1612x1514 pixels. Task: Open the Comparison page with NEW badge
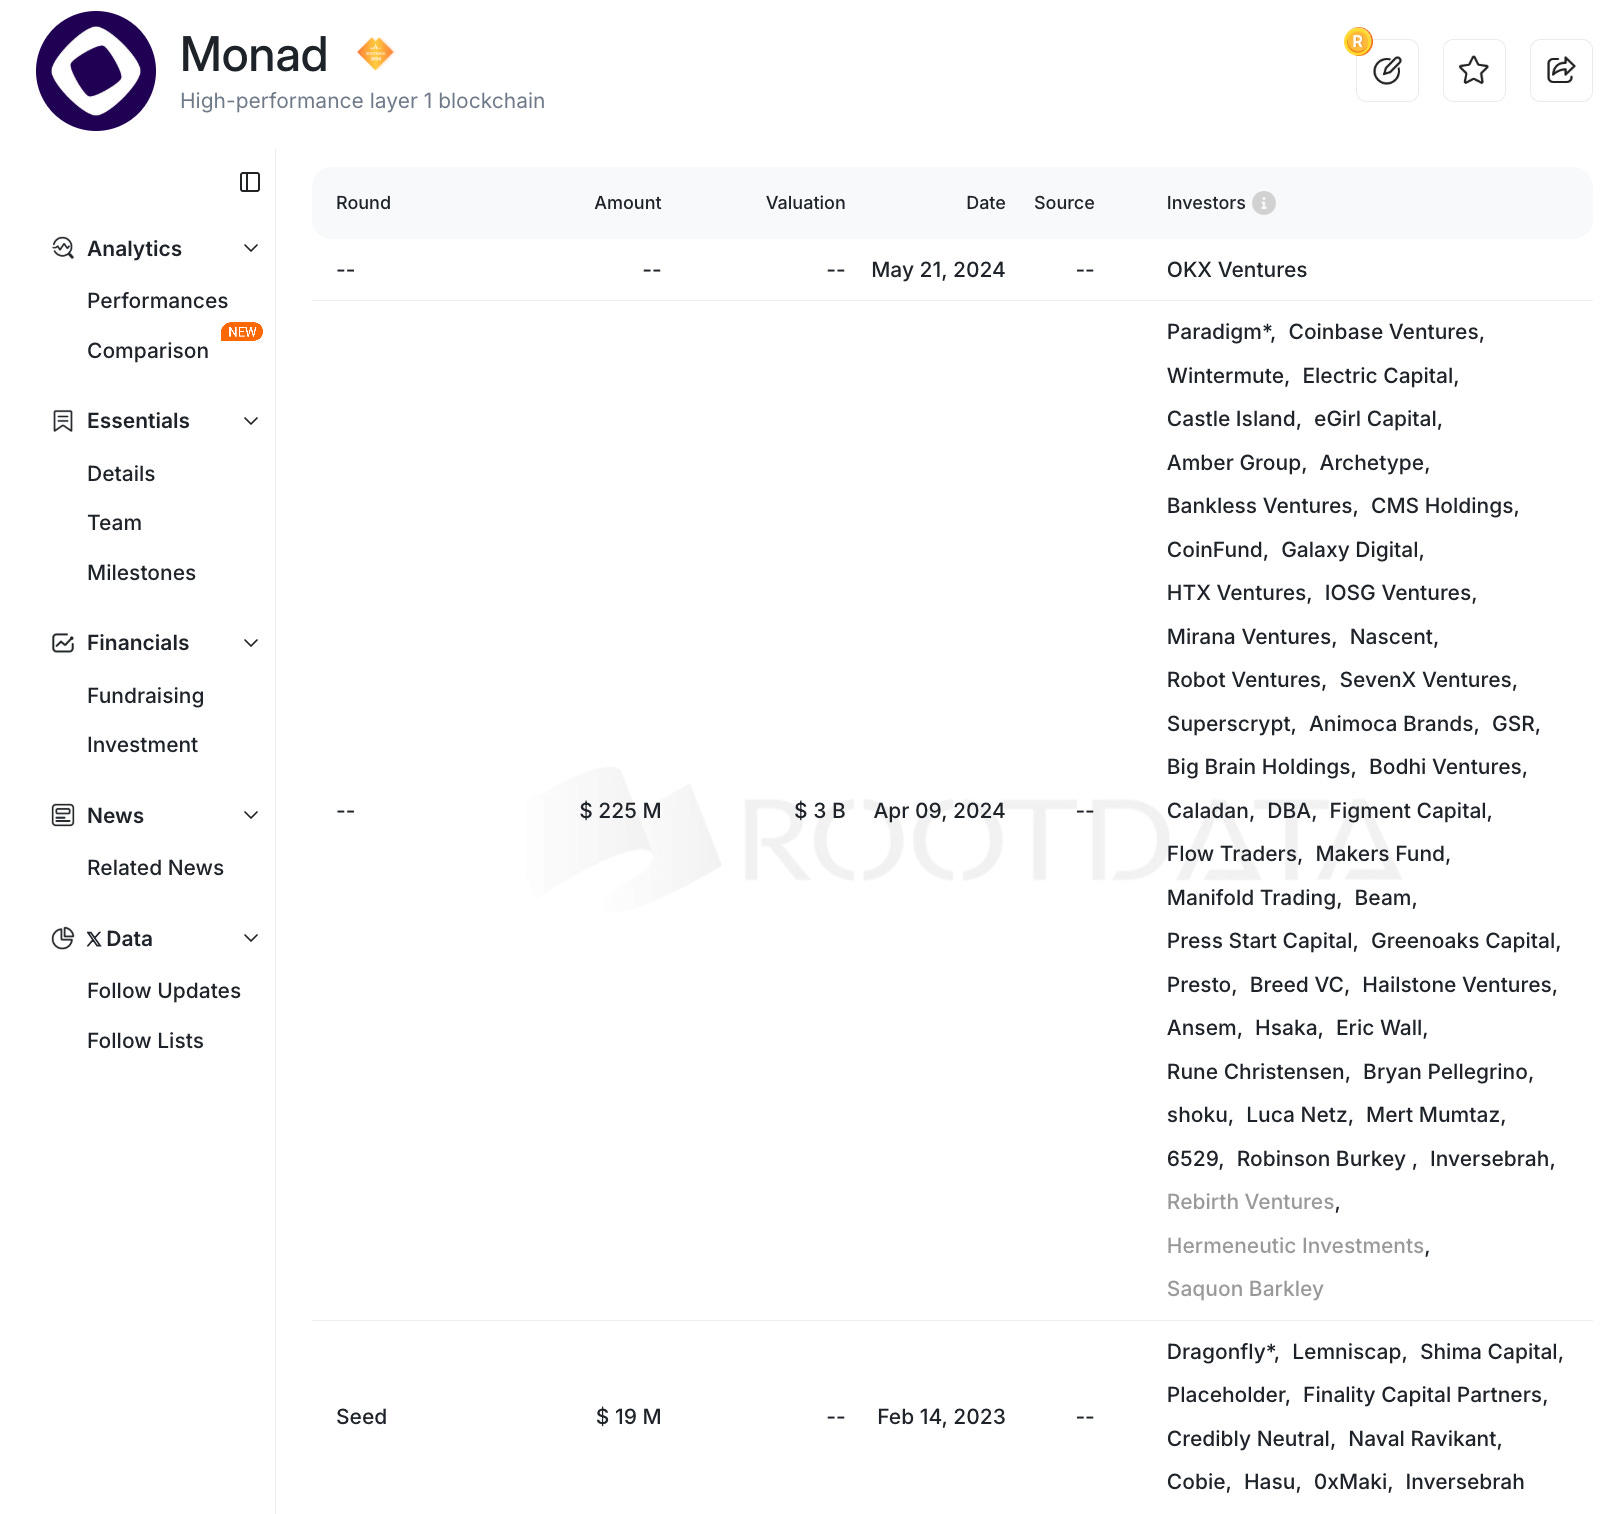coord(147,351)
